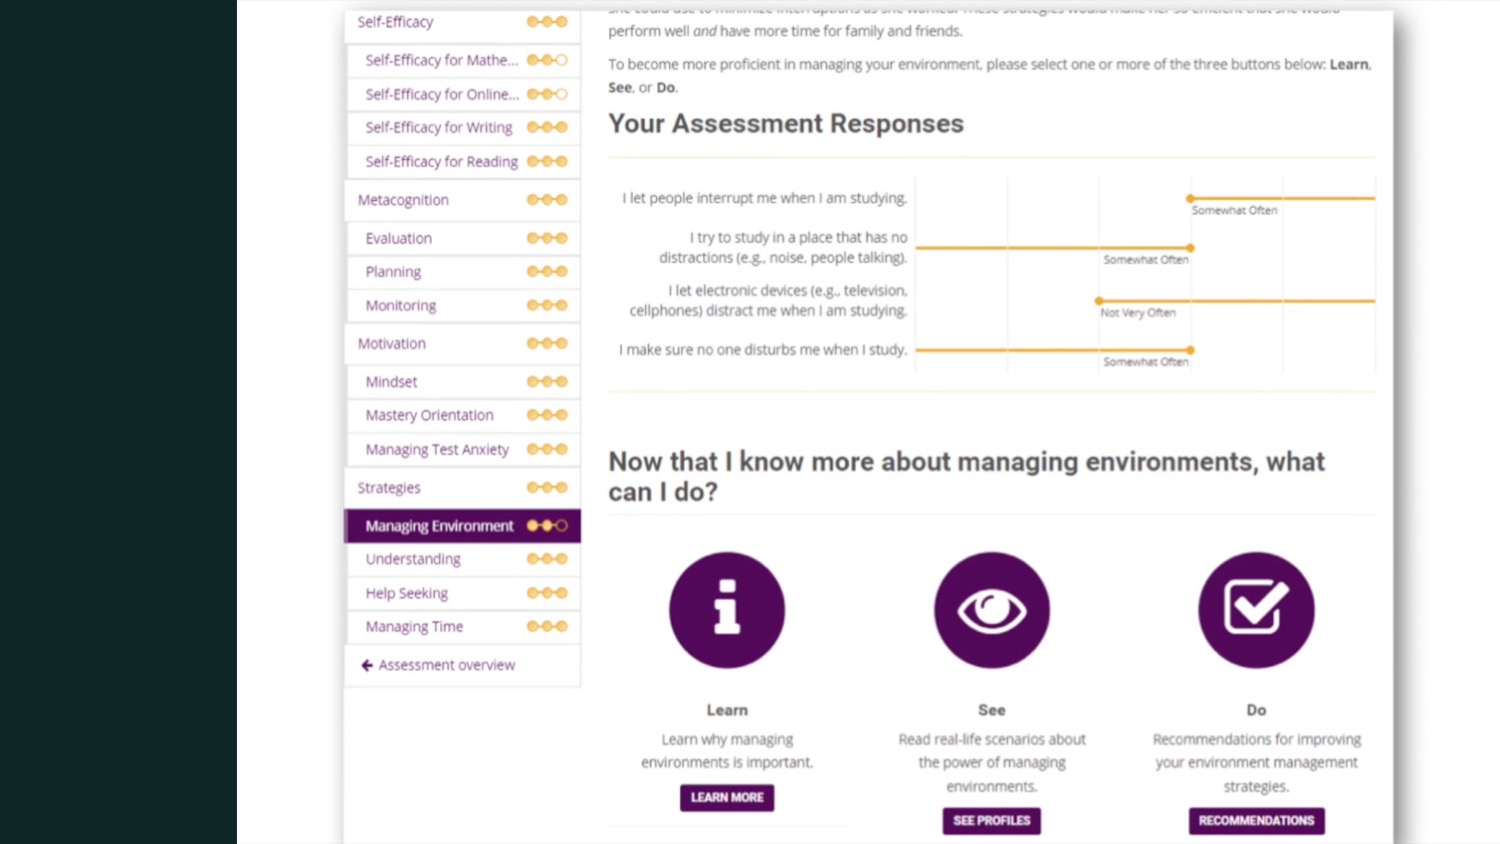
Task: Select Strategies category in sidebar
Action: click(x=389, y=488)
